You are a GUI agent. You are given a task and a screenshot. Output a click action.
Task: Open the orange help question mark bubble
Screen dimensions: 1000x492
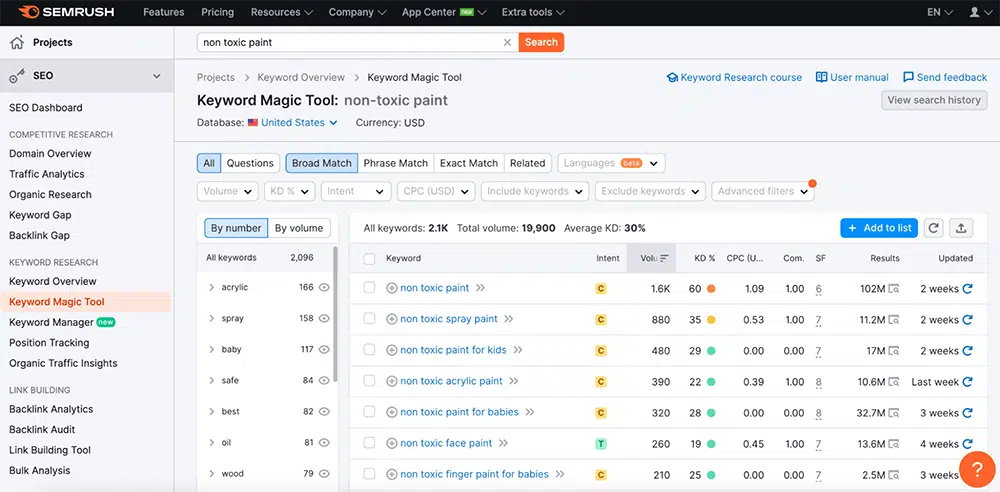click(x=975, y=469)
